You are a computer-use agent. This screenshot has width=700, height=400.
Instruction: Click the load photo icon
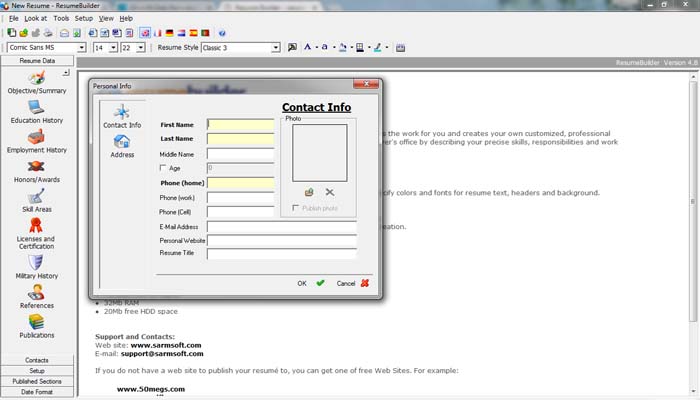click(309, 192)
